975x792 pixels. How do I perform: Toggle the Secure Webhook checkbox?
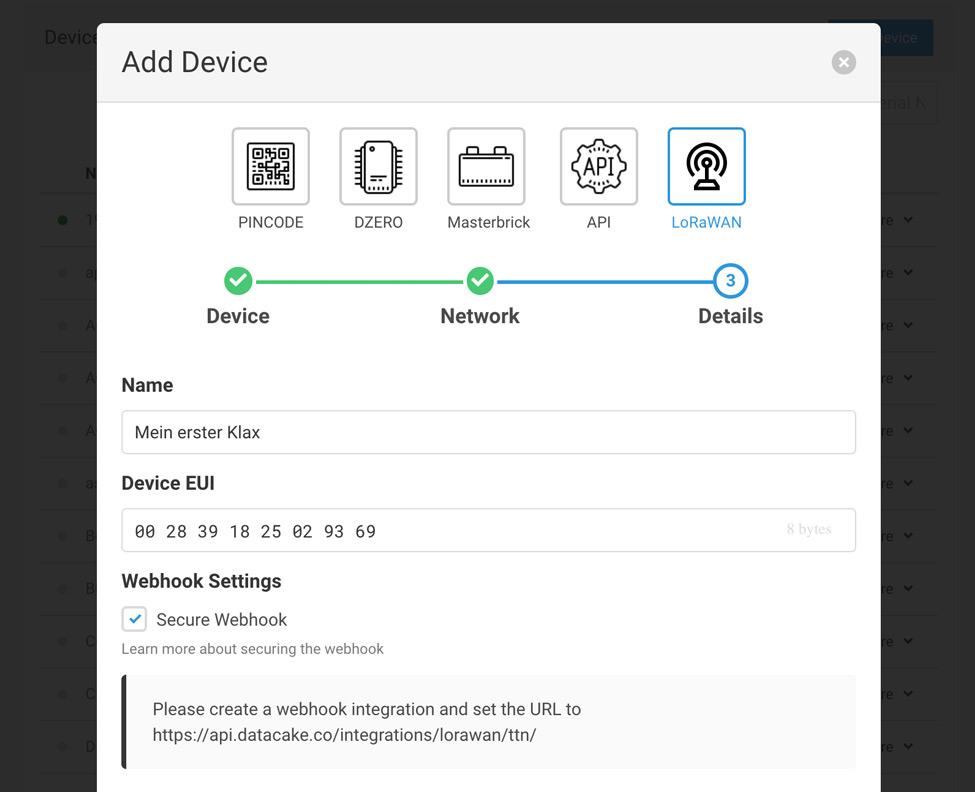pos(135,619)
